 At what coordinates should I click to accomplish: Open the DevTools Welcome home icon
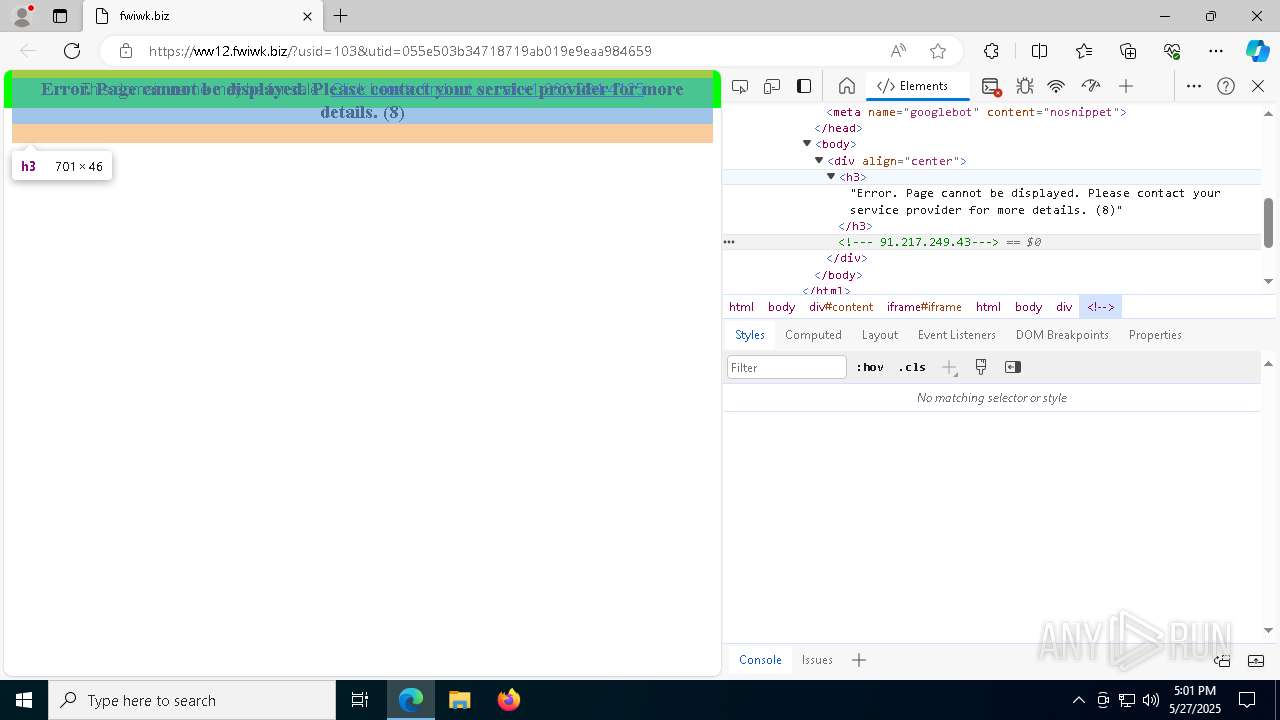click(x=846, y=86)
